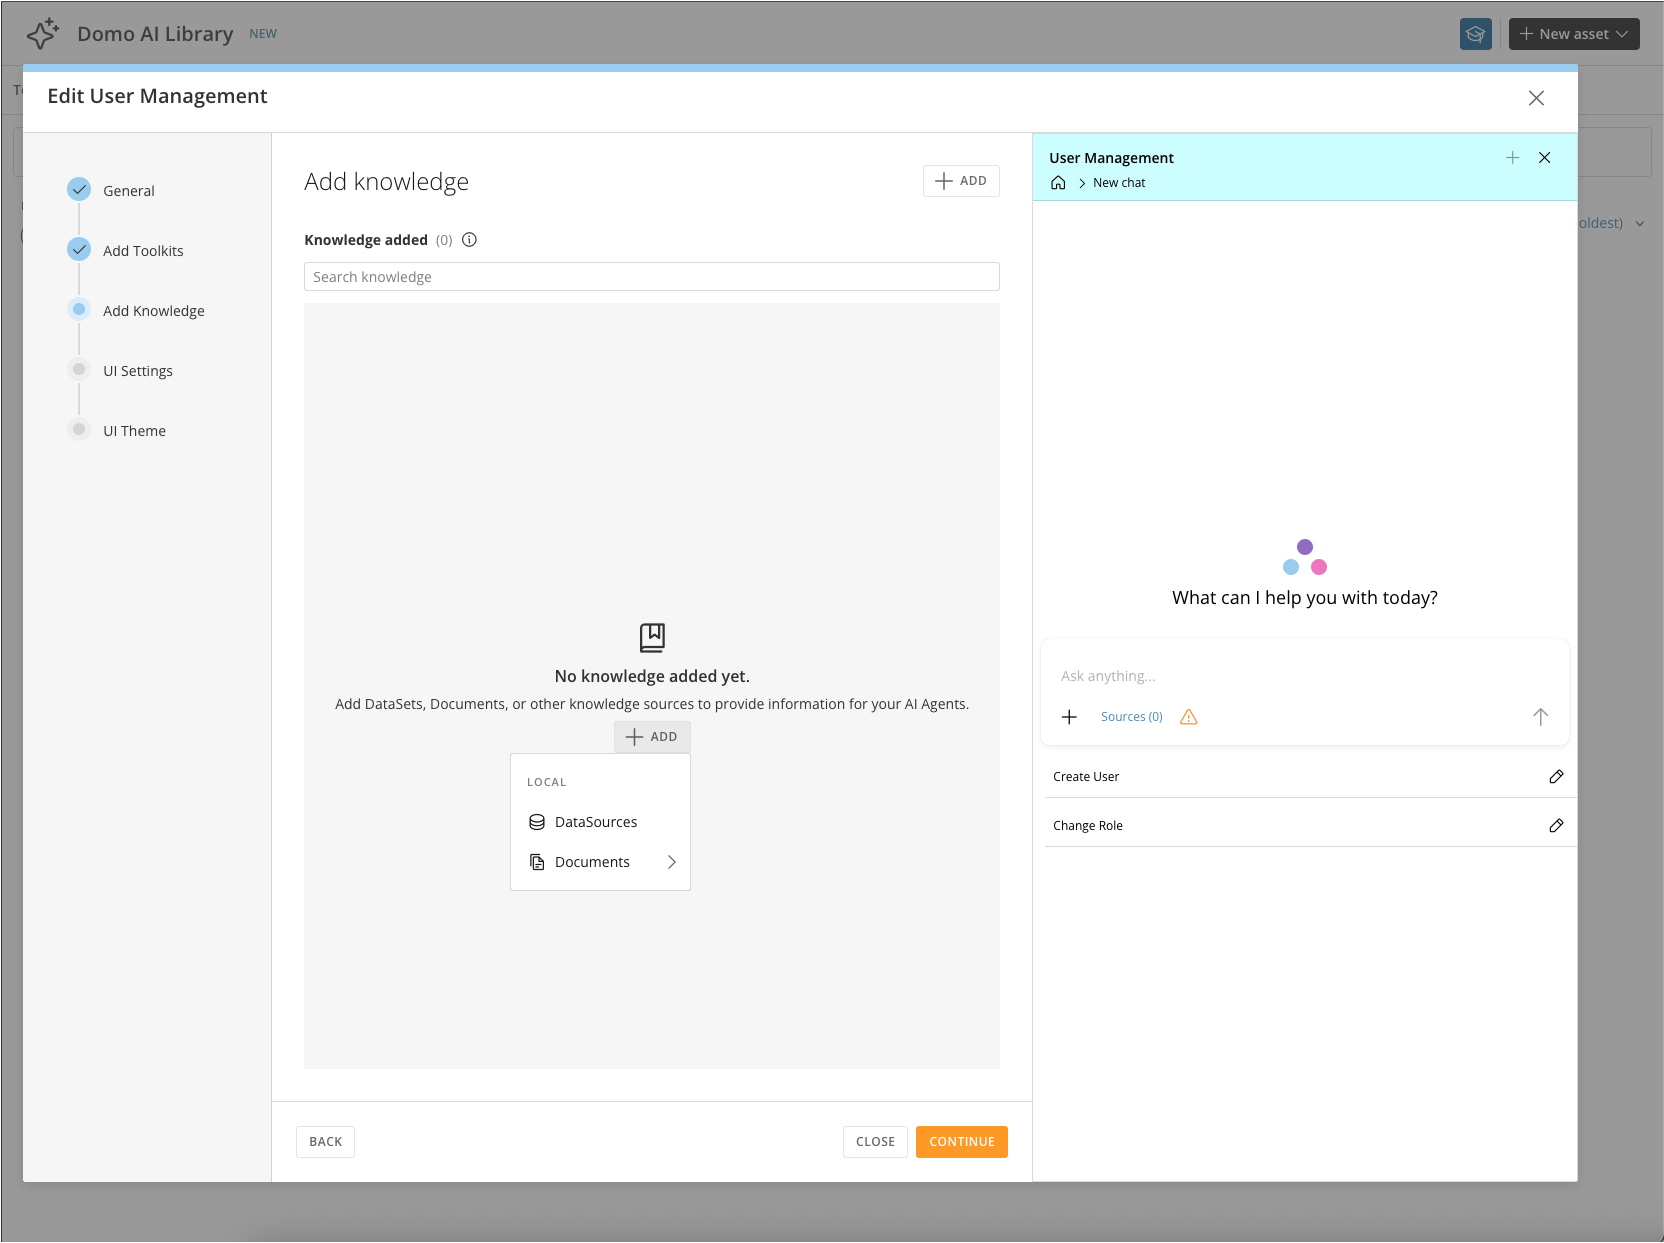Click the Domo AI Library sparkle logo
Image resolution: width=1664 pixels, height=1243 pixels.
pos(43,34)
